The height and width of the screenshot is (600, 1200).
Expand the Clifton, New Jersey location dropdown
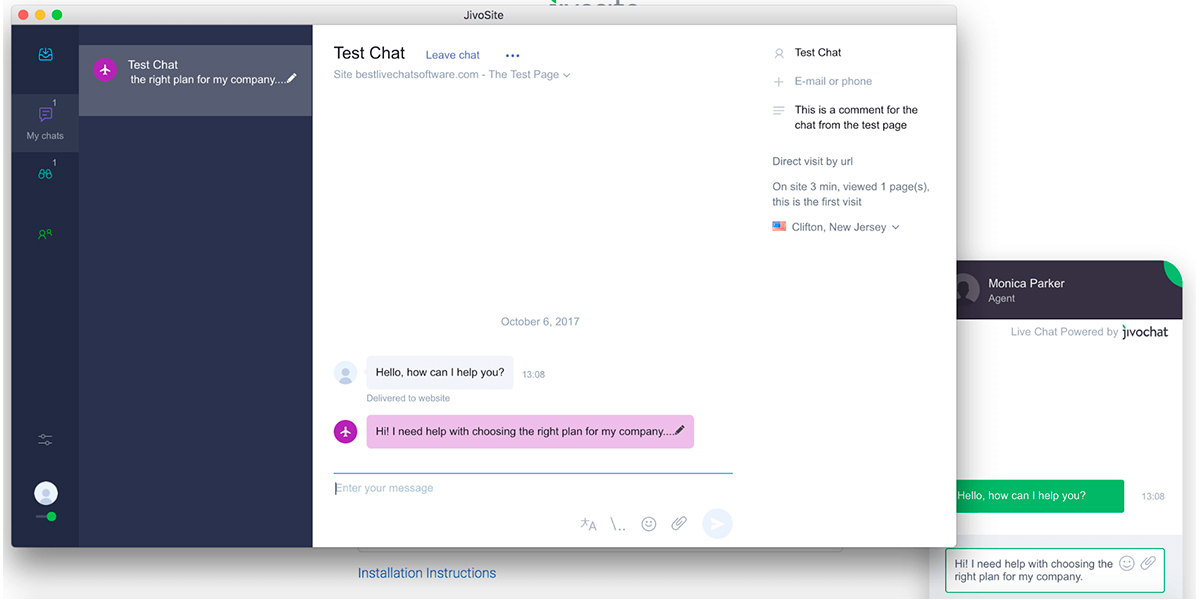(x=845, y=227)
